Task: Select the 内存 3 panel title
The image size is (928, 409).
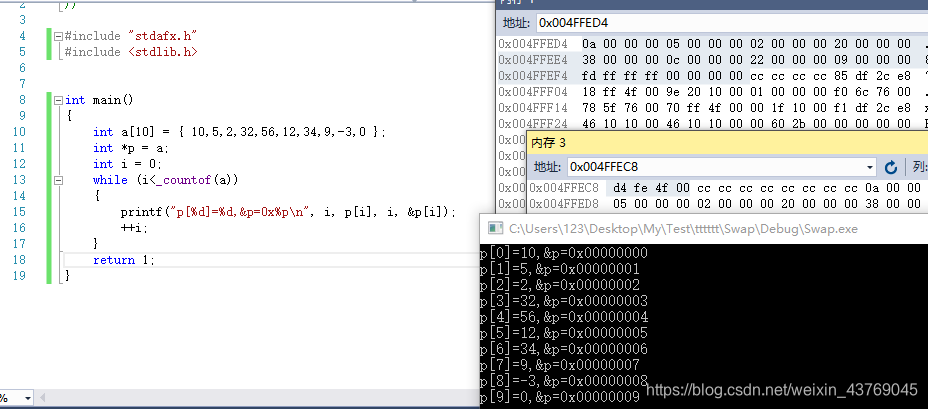Action: point(549,143)
